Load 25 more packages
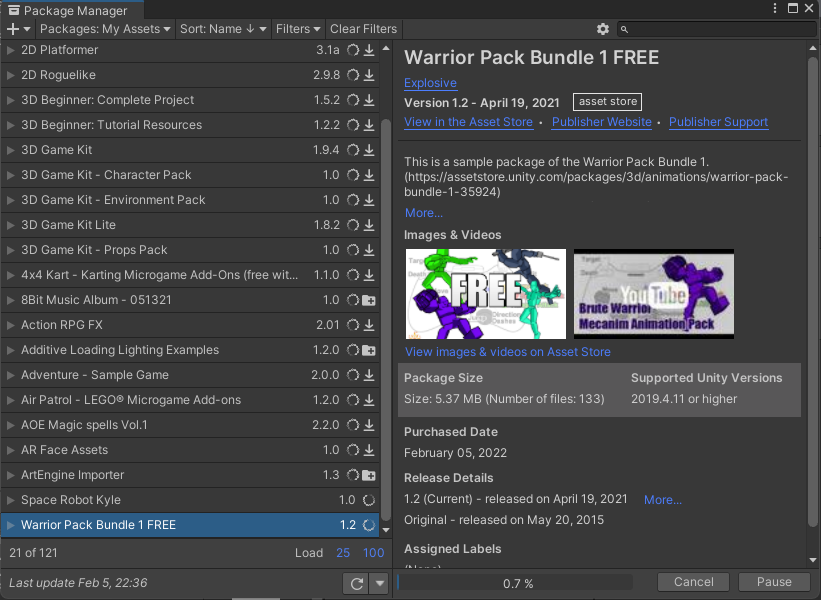The image size is (821, 600). tap(343, 553)
